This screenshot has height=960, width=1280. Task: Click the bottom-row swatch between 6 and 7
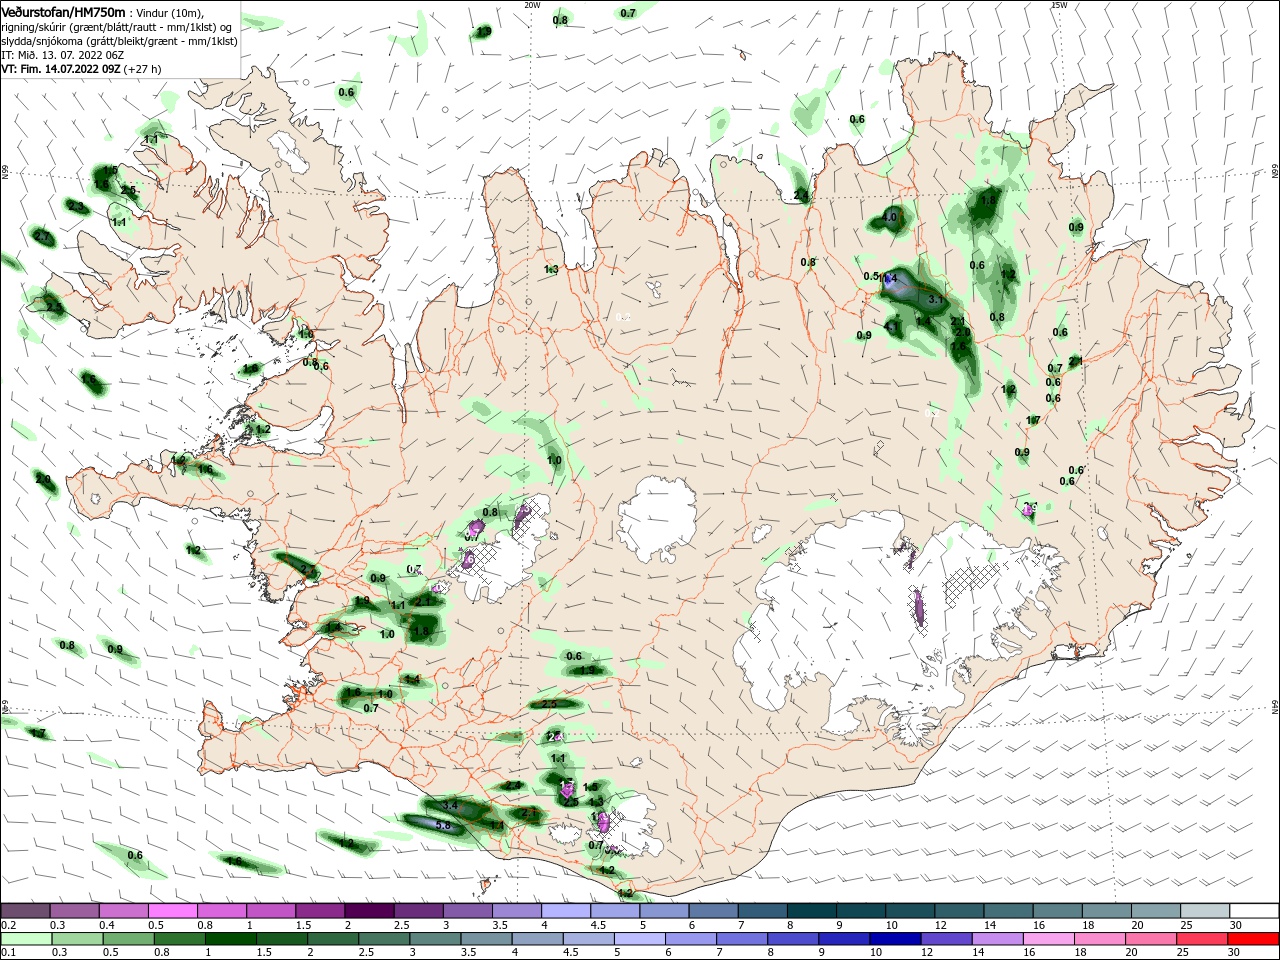[x=691, y=939]
